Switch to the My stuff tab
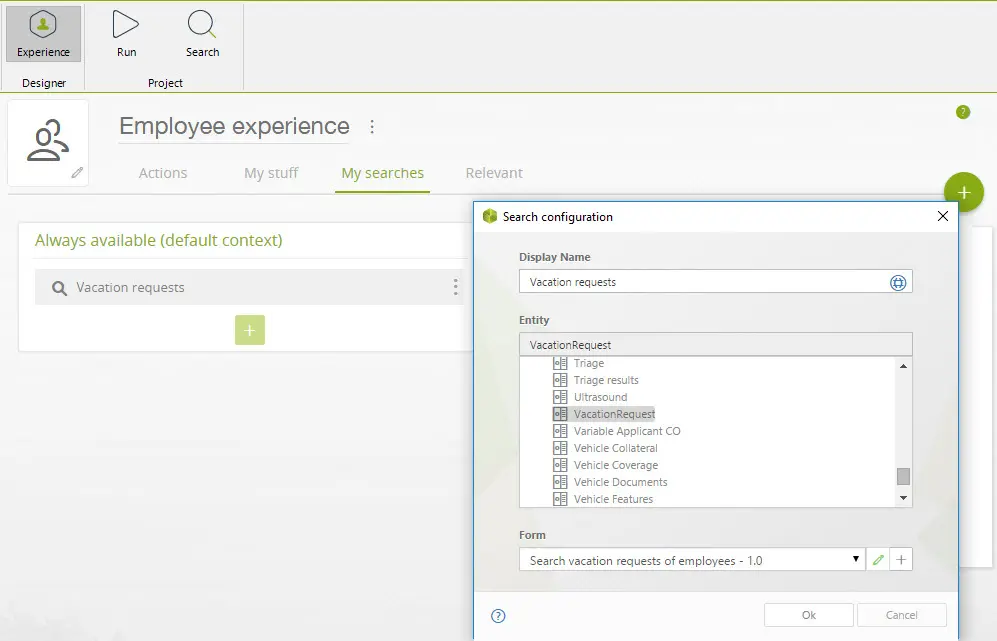997x641 pixels. point(271,173)
